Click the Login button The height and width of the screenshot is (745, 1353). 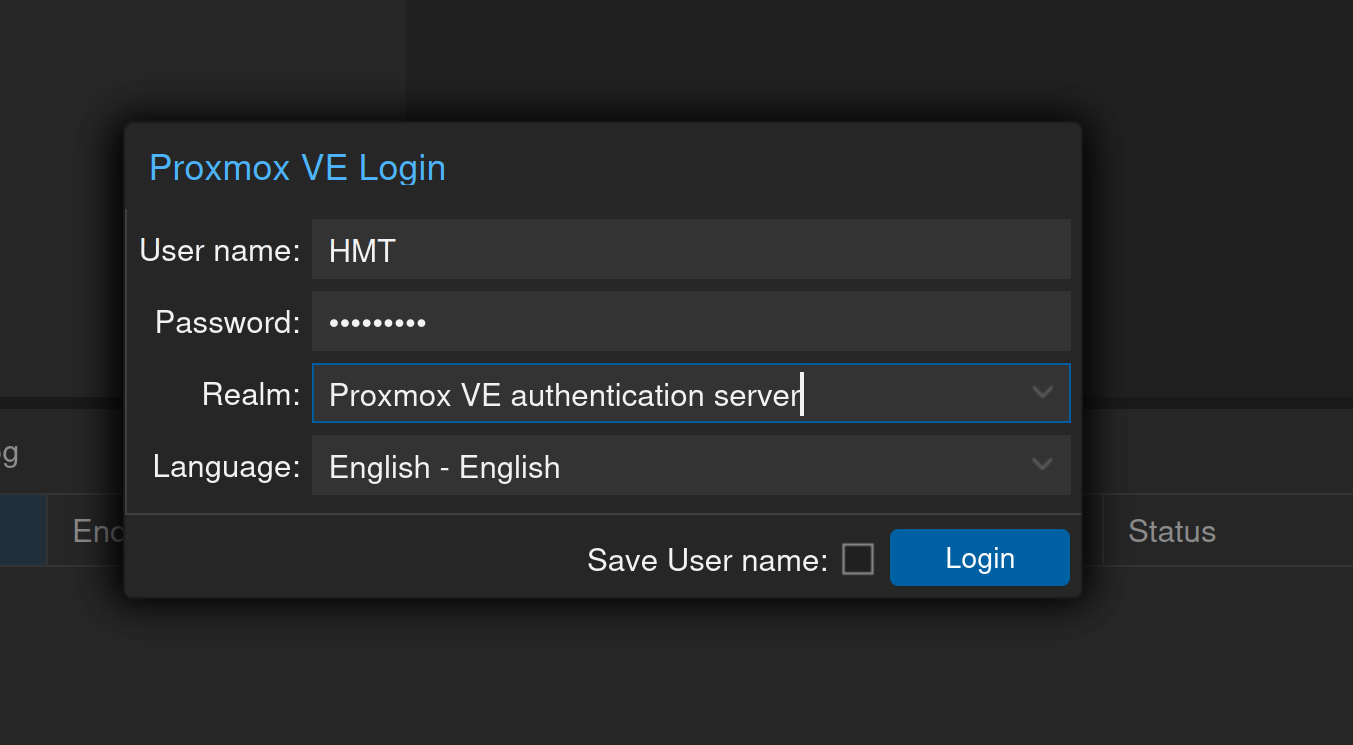click(980, 558)
